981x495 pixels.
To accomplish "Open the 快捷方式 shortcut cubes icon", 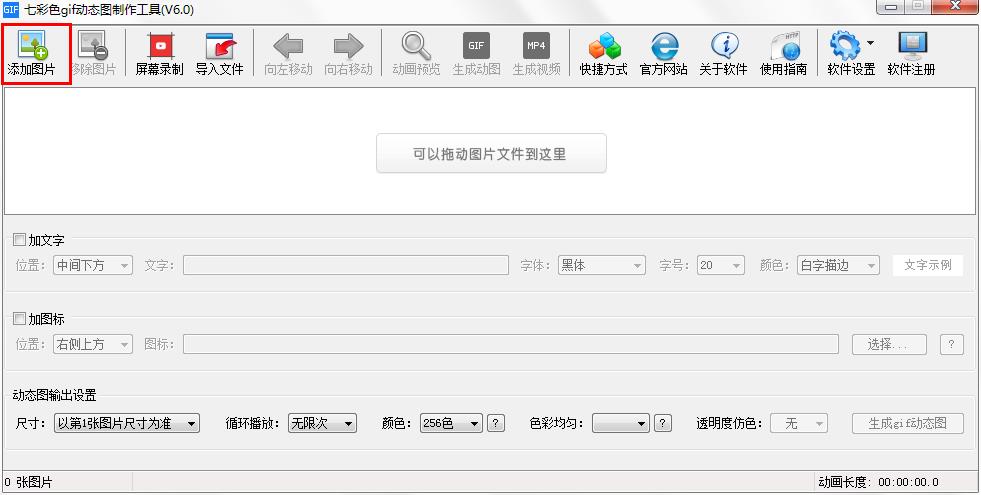I will pyautogui.click(x=604, y=46).
